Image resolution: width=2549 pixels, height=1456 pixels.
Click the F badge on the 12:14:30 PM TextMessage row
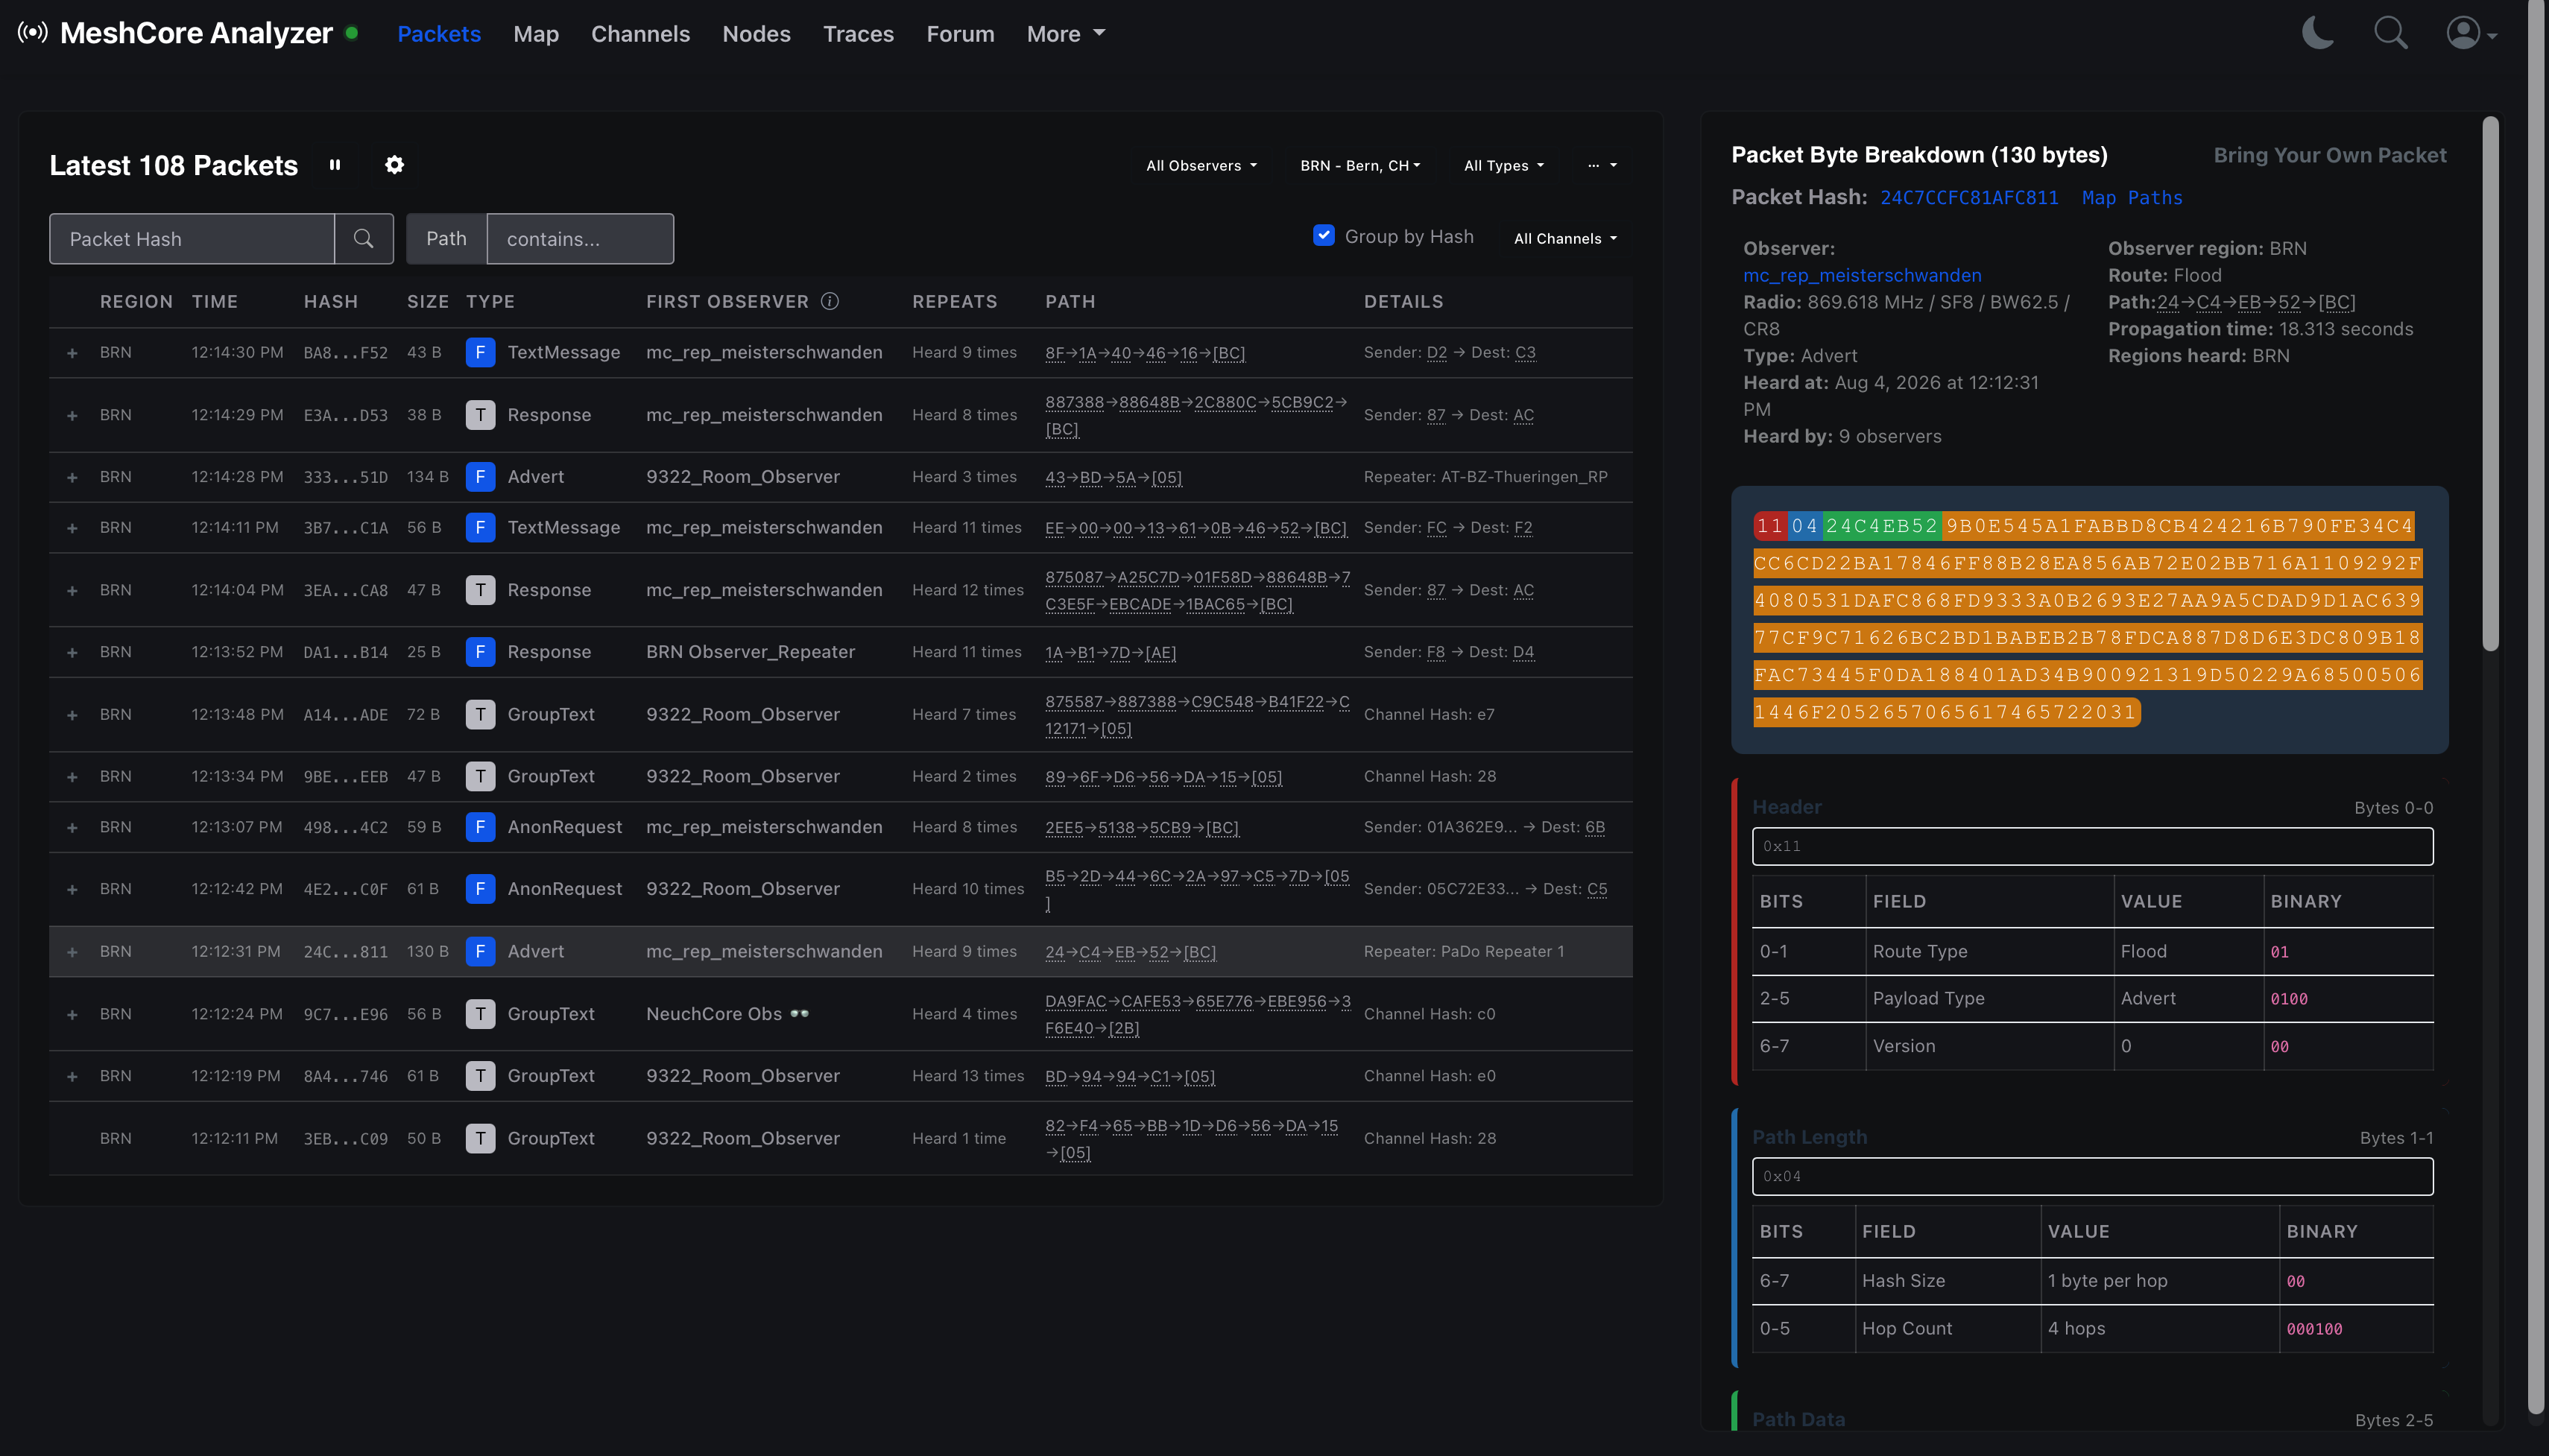click(x=480, y=352)
